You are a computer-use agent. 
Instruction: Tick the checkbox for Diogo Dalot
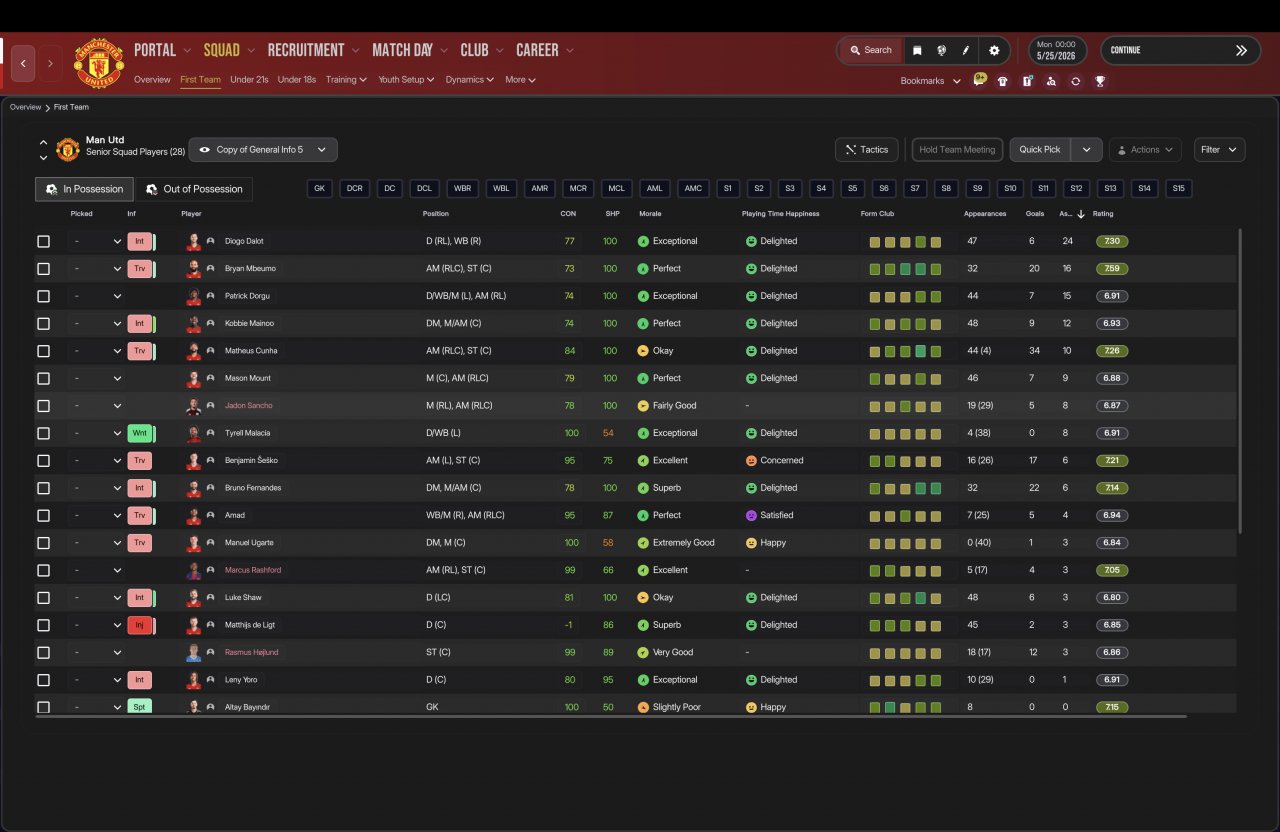tap(43, 241)
